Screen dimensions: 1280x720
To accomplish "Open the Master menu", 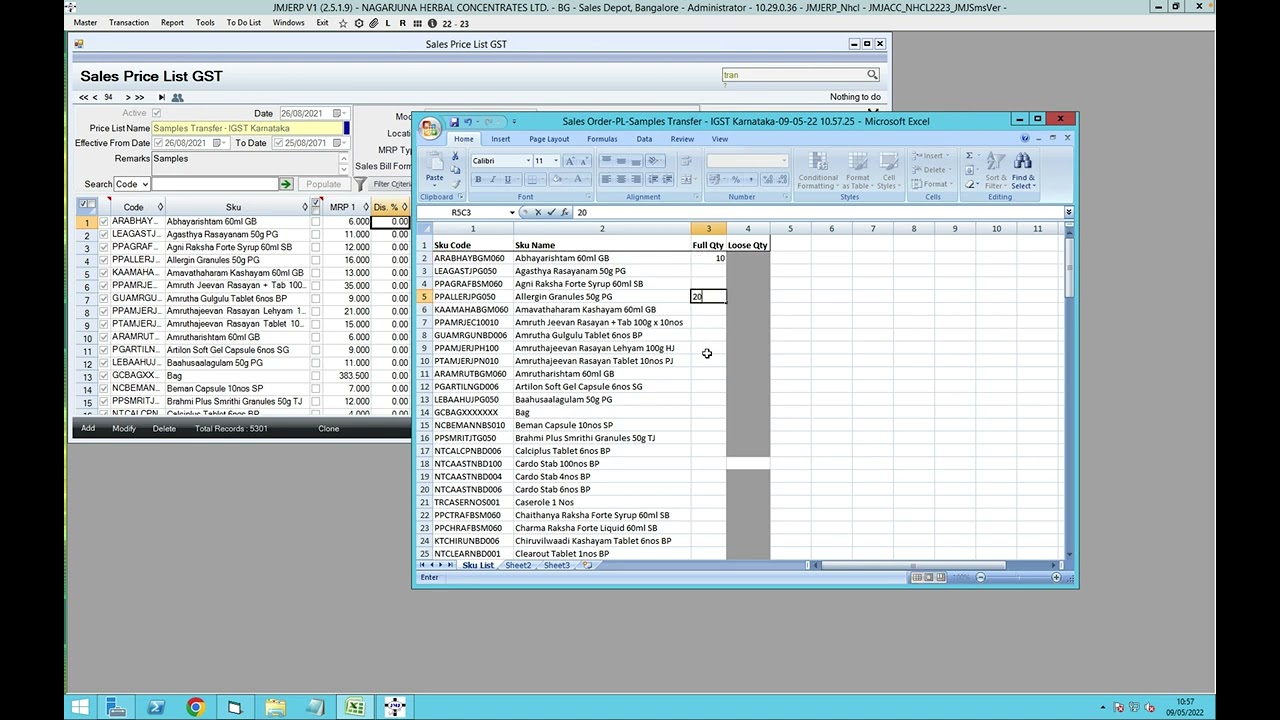I will click(85, 23).
